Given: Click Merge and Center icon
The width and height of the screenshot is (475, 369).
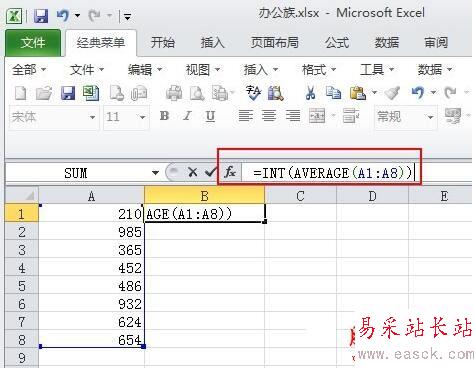Looking at the screenshot, I should [x=317, y=116].
